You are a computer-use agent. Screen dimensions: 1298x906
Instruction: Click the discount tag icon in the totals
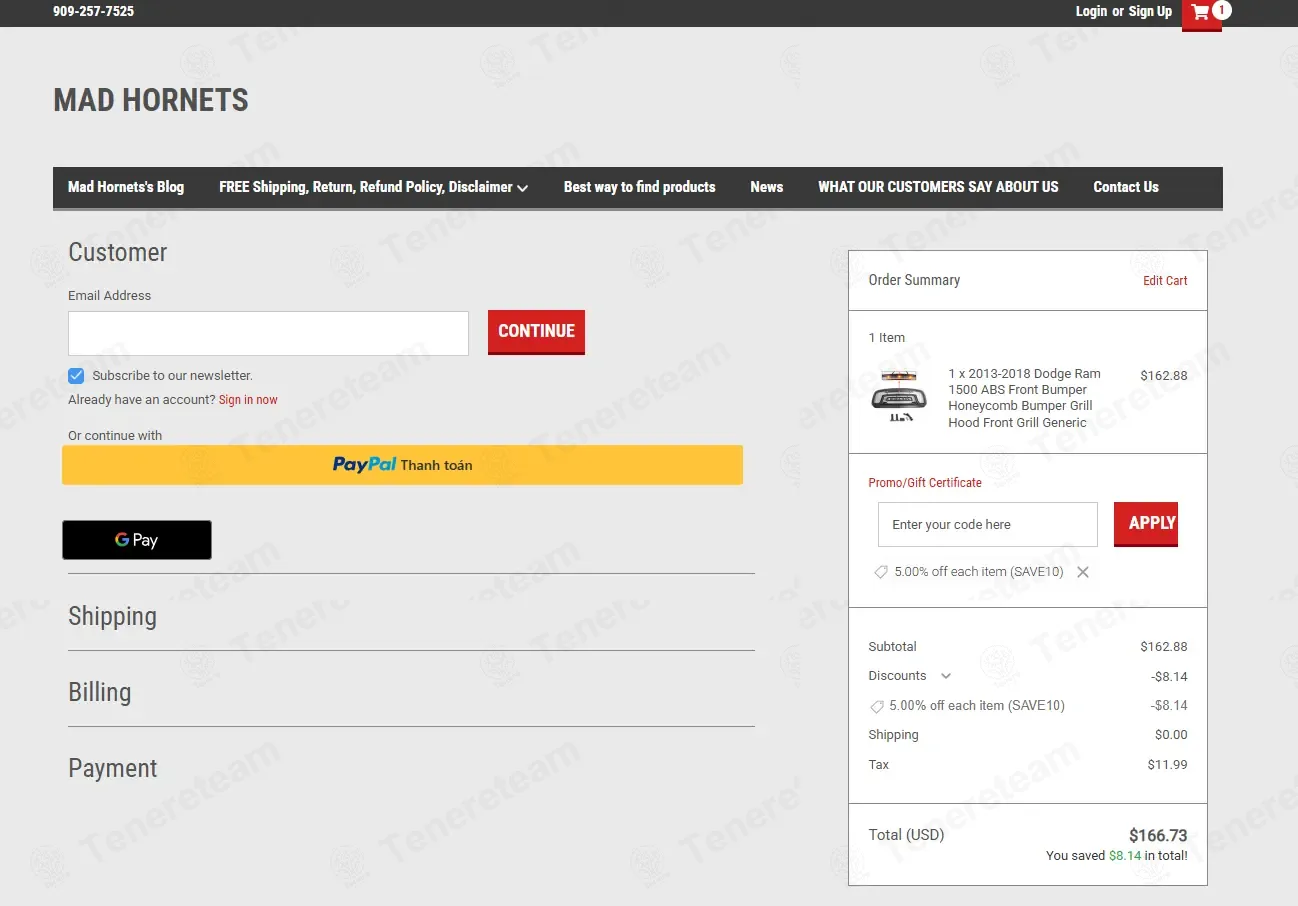pyautogui.click(x=877, y=706)
